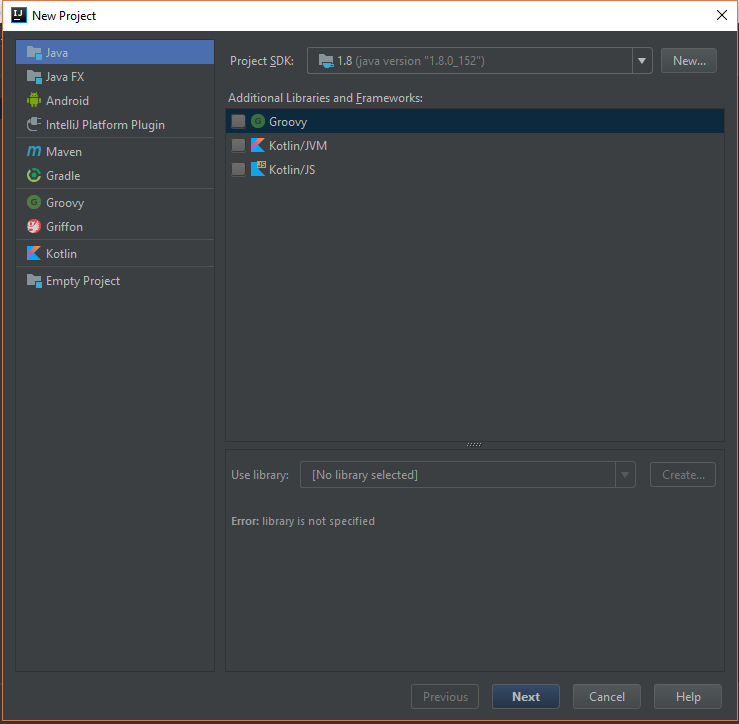Click the splitter handle between the panels
739x724 pixels.
[474, 444]
